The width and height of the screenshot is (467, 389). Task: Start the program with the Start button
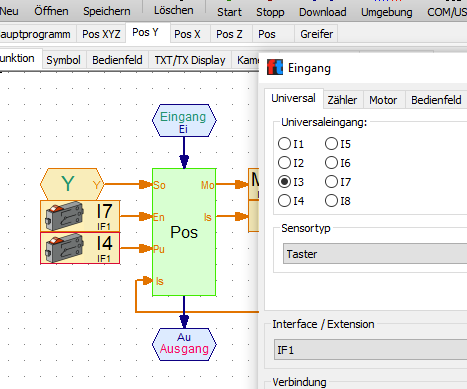point(229,12)
